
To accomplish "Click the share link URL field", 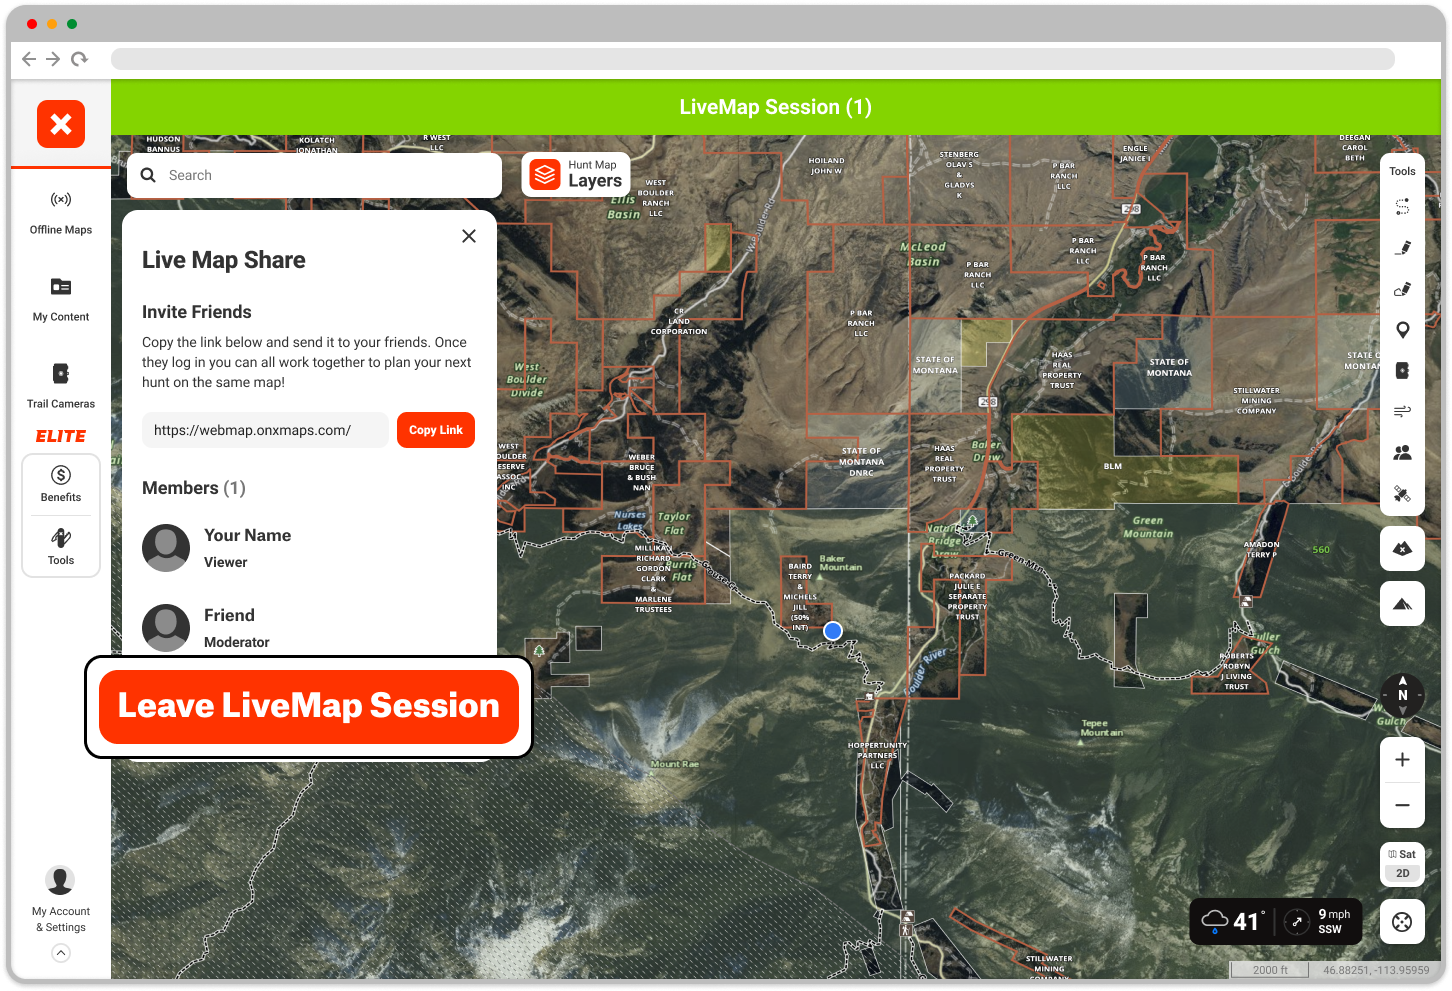I will [x=265, y=430].
